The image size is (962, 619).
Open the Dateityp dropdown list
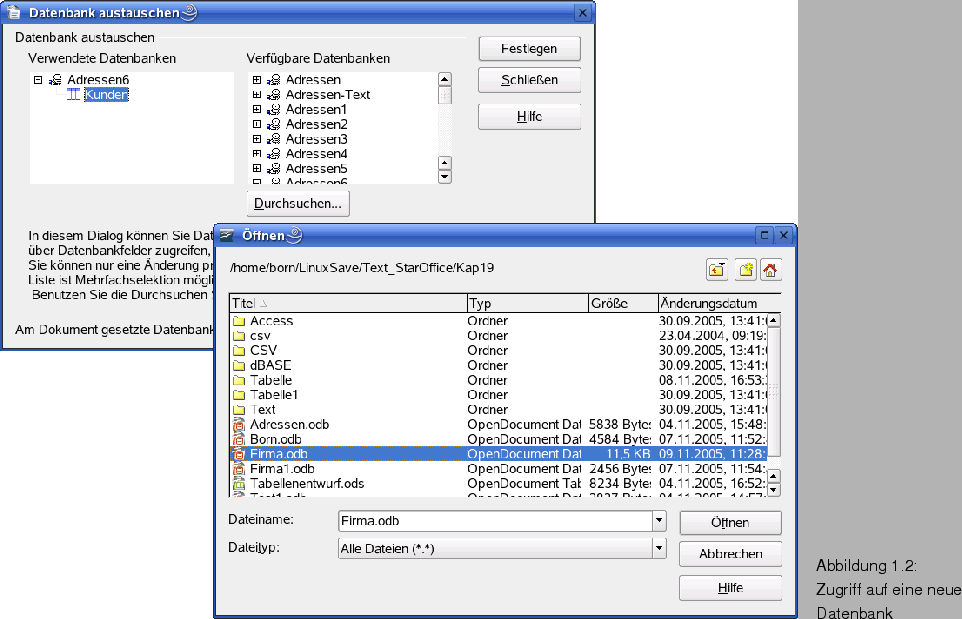pos(659,548)
